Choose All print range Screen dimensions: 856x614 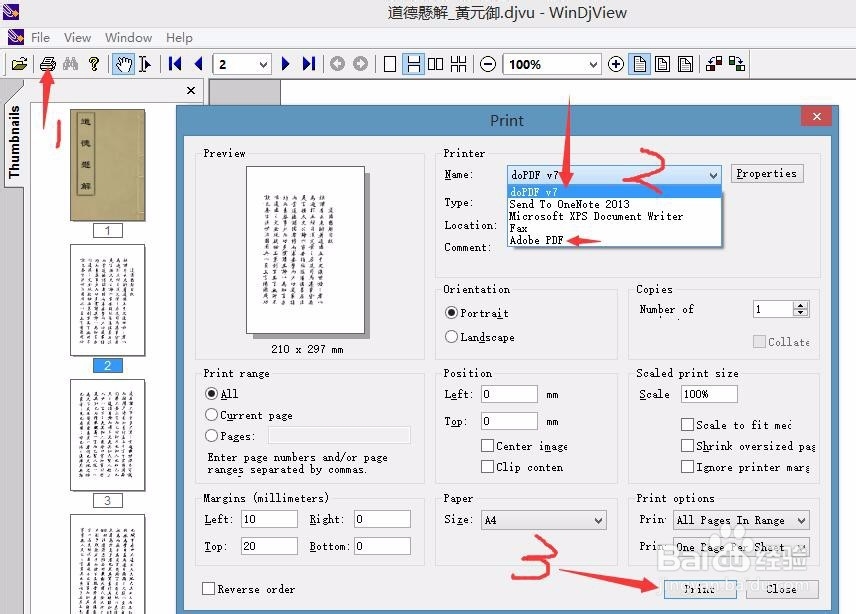pos(211,394)
